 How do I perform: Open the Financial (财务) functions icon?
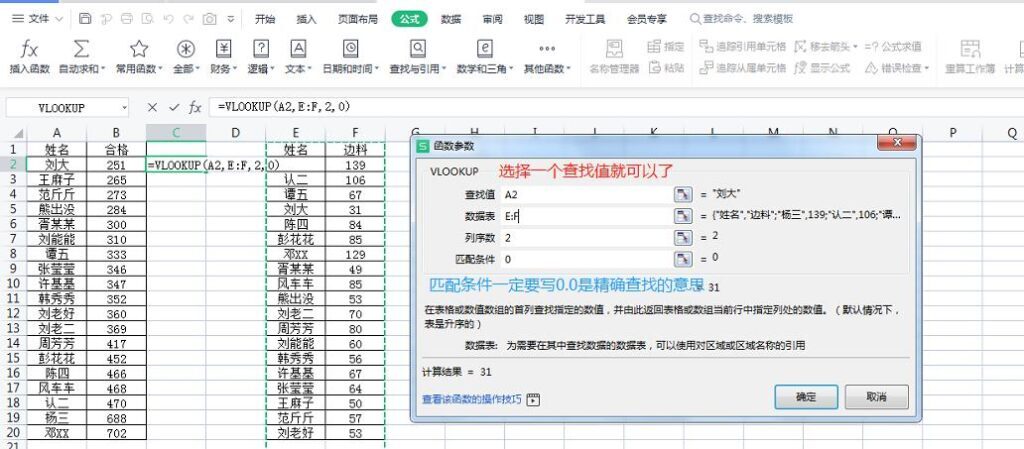pos(223,49)
